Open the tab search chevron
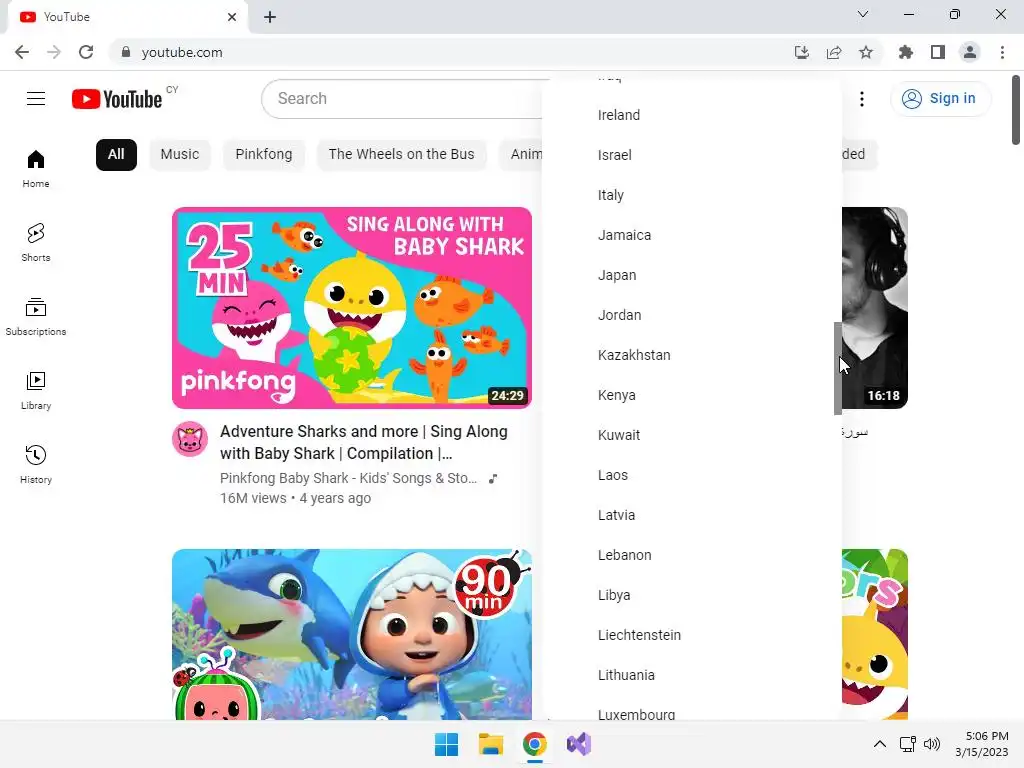1024x768 pixels. coord(863,14)
